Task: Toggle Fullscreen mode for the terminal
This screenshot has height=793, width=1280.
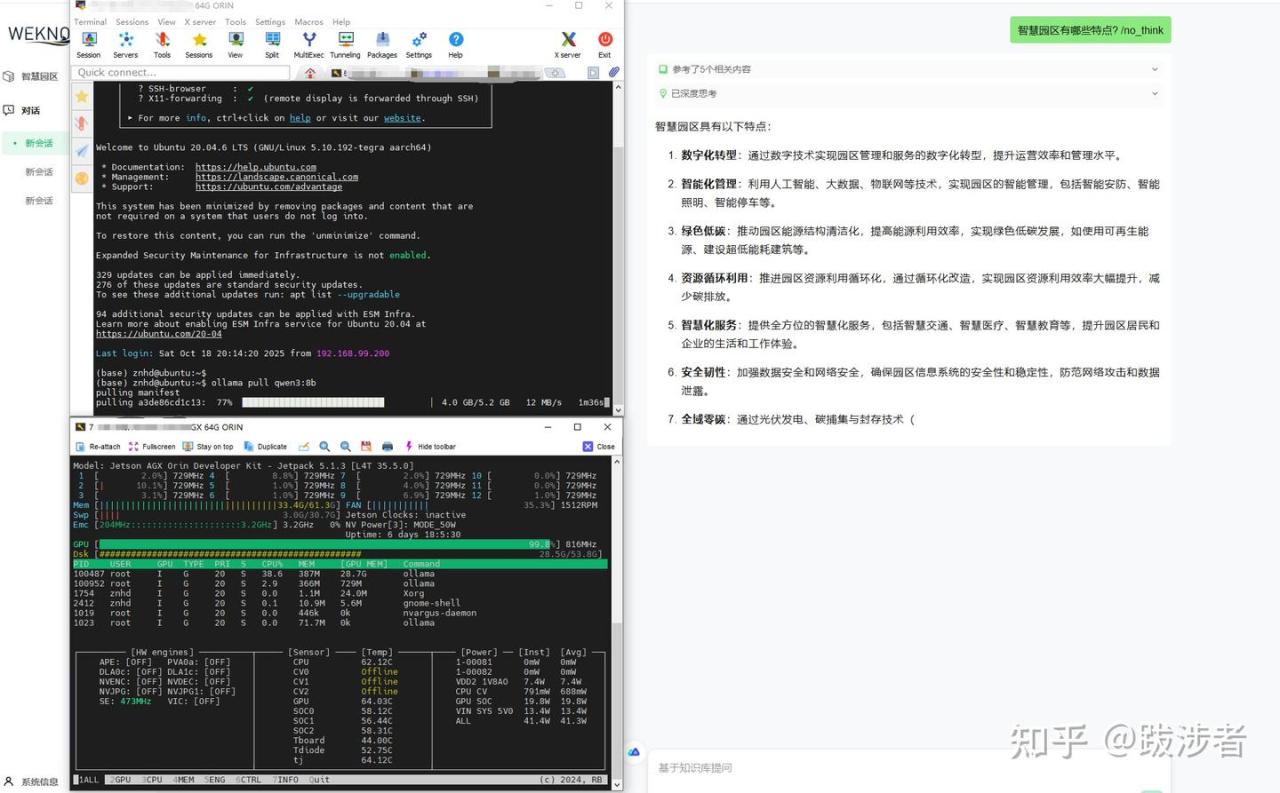Action: click(x=152, y=447)
